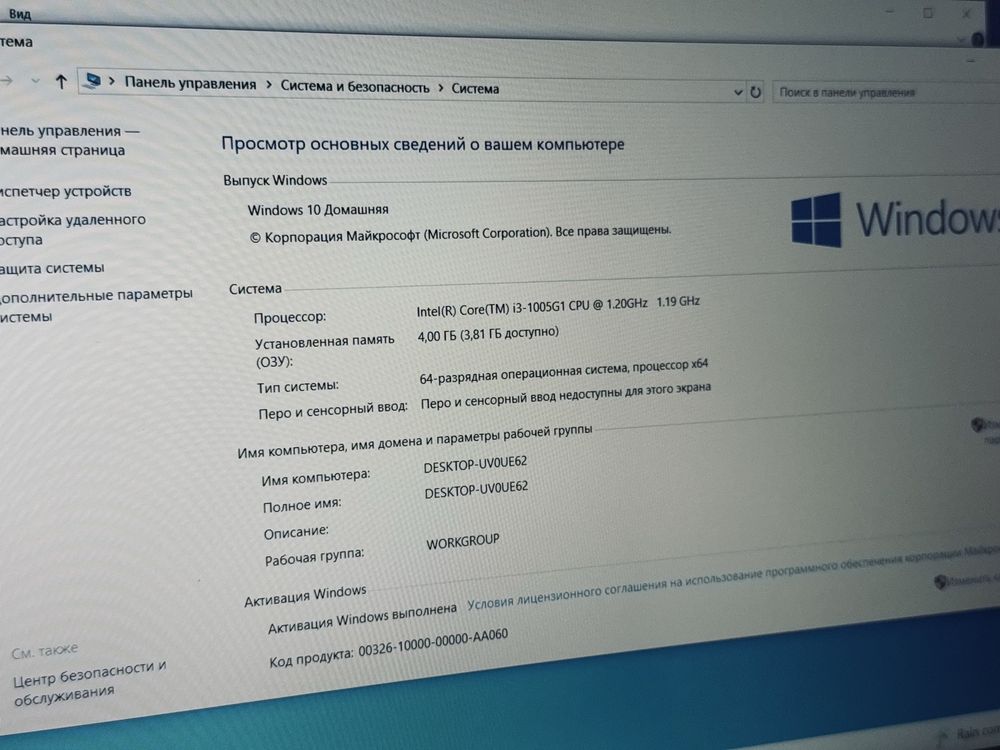This screenshot has width=1000, height=750.
Task: Select Система и безопасность breadcrumb
Action: pyautogui.click(x=355, y=87)
